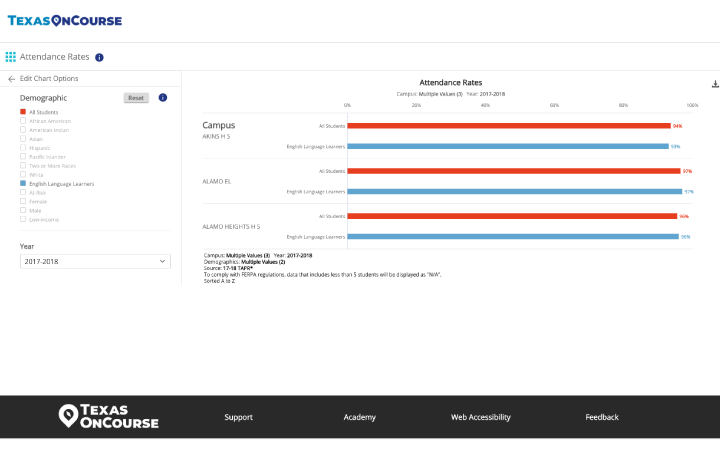Click the Feedback footer link

point(602,417)
